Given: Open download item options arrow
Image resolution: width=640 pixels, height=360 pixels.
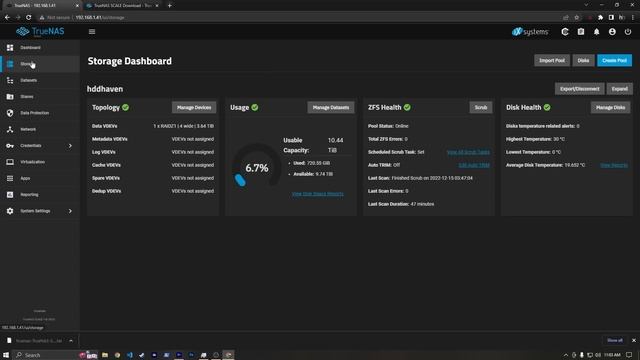Looking at the screenshot, I should tap(71, 340).
